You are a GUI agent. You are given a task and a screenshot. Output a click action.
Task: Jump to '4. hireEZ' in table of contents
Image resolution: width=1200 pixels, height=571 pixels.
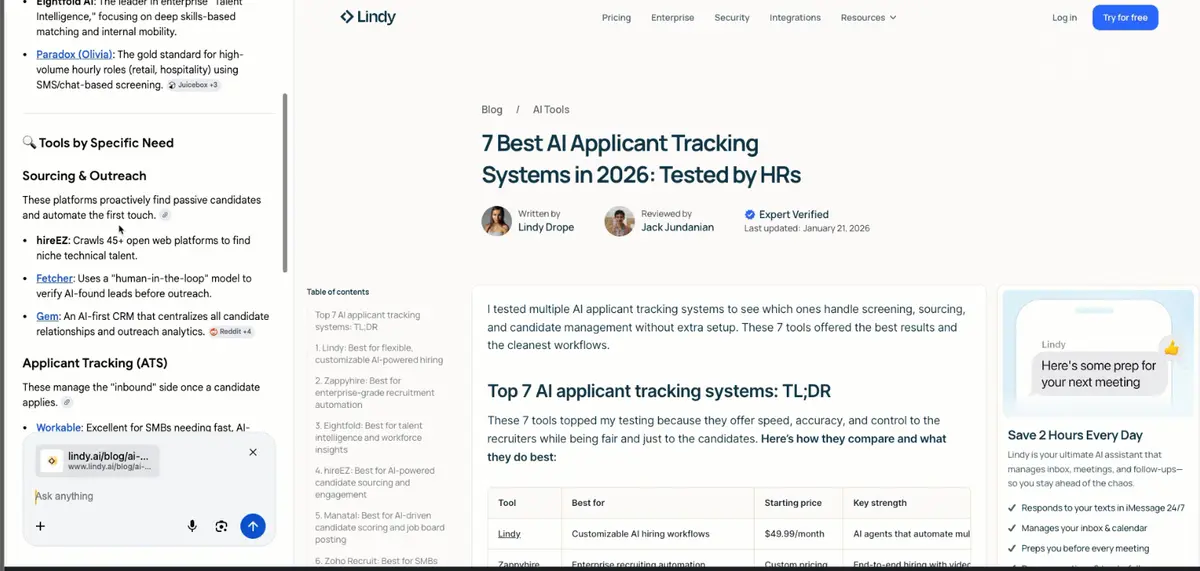(x=374, y=482)
